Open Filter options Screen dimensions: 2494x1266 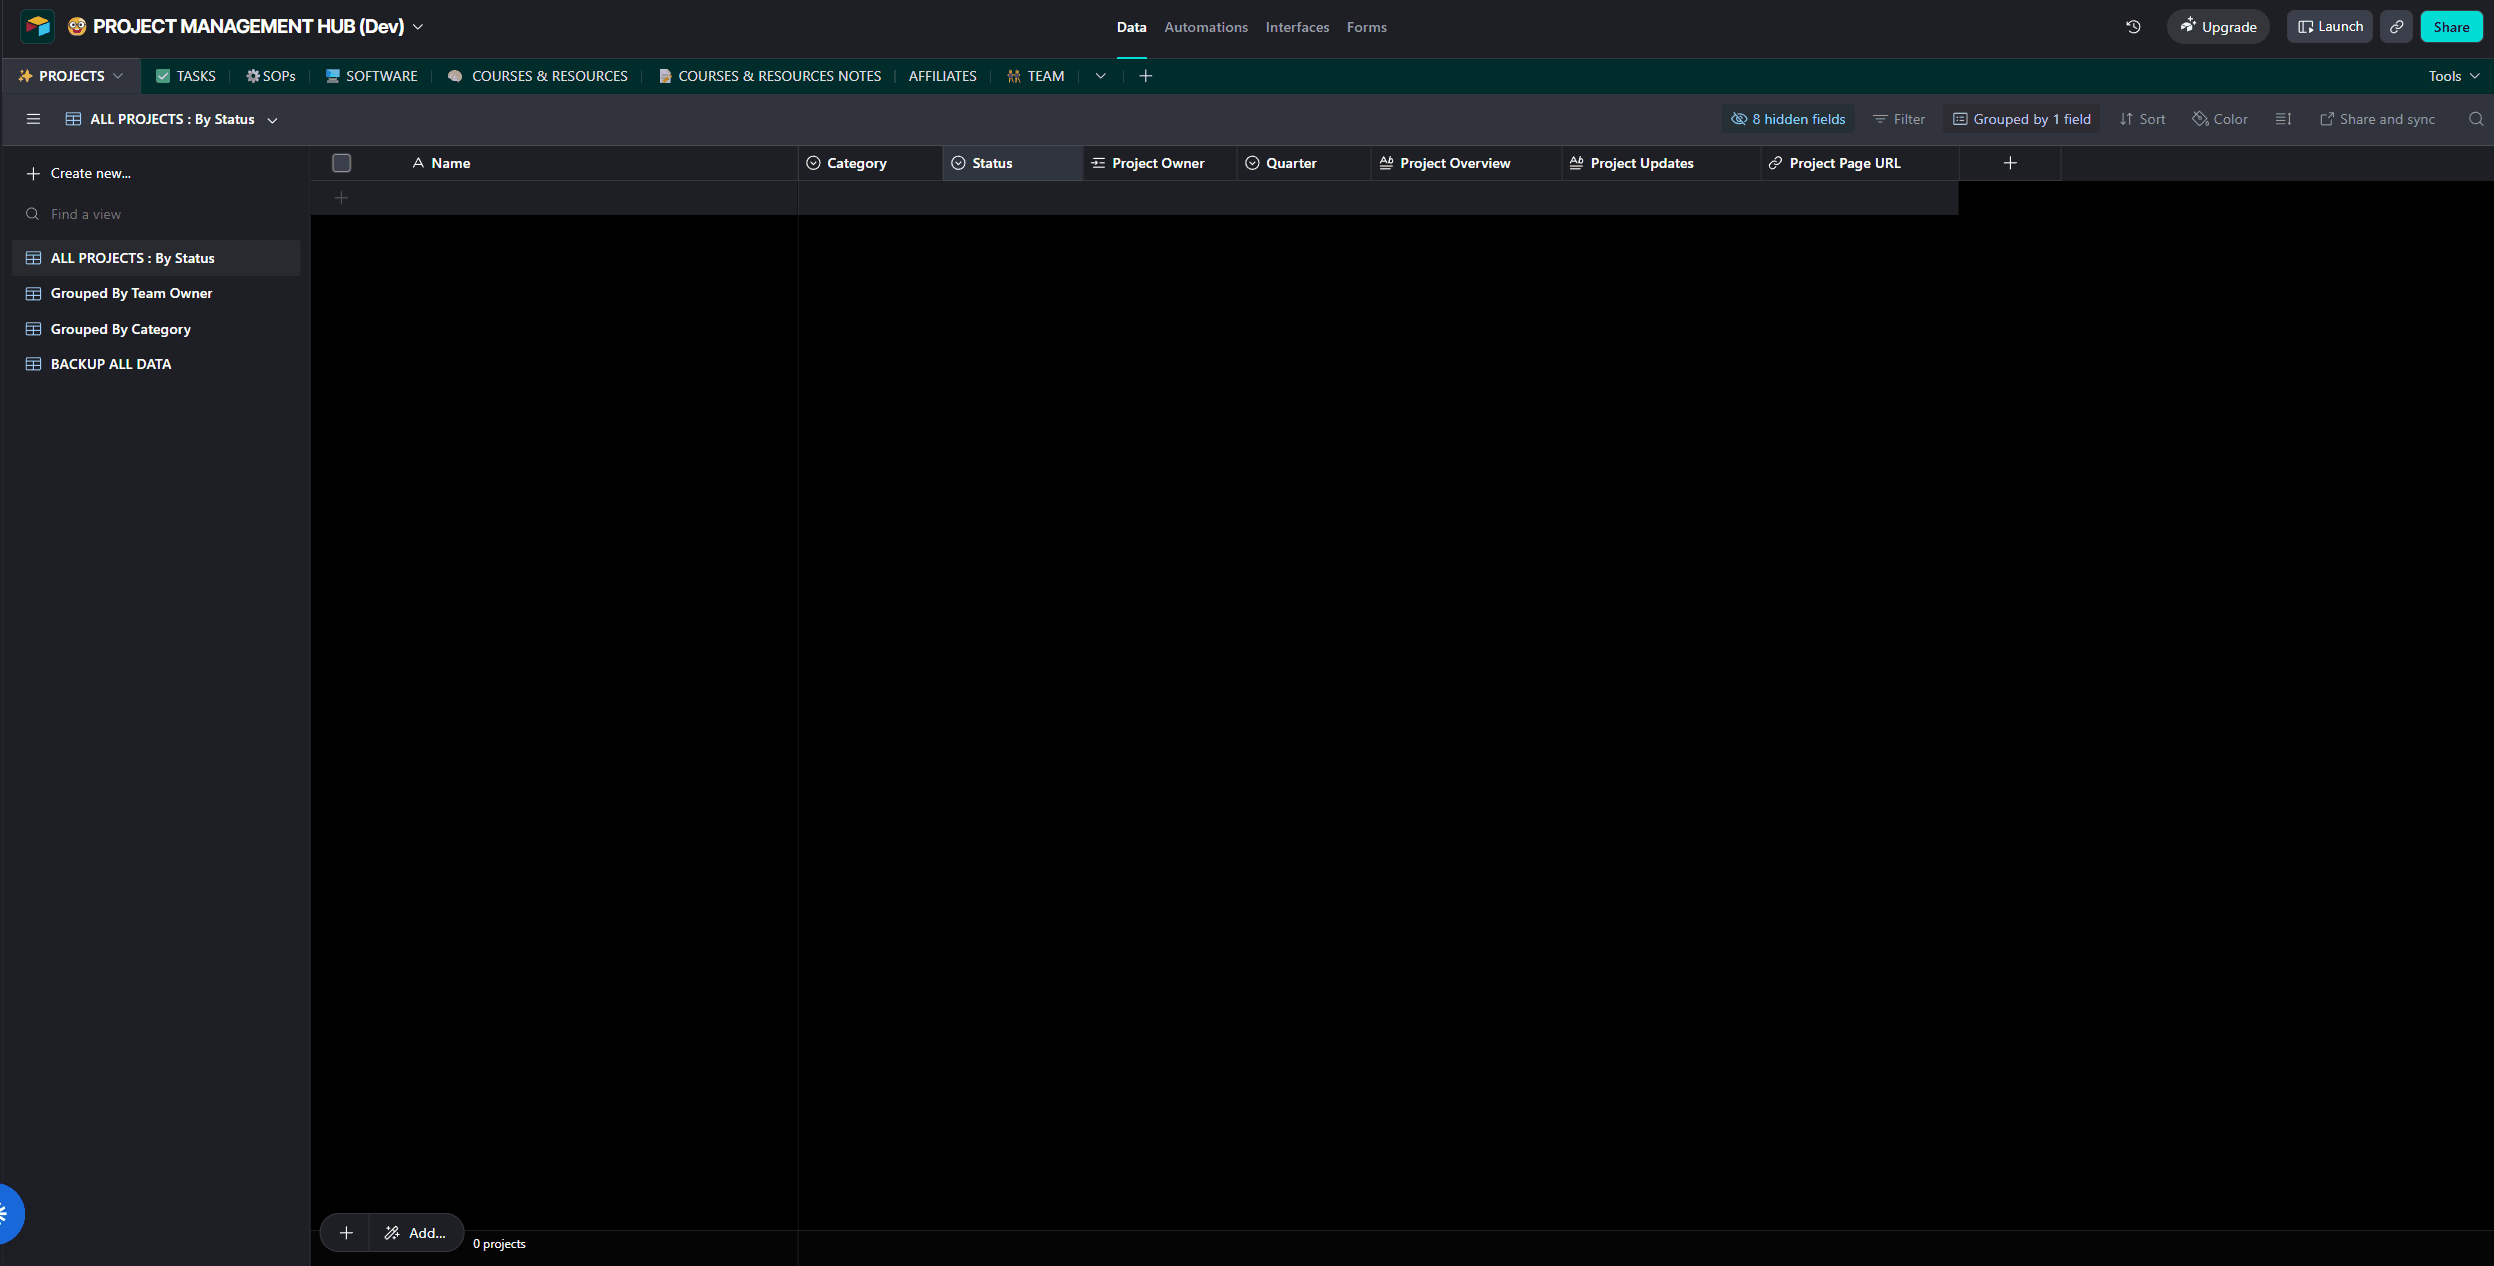tap(1898, 119)
